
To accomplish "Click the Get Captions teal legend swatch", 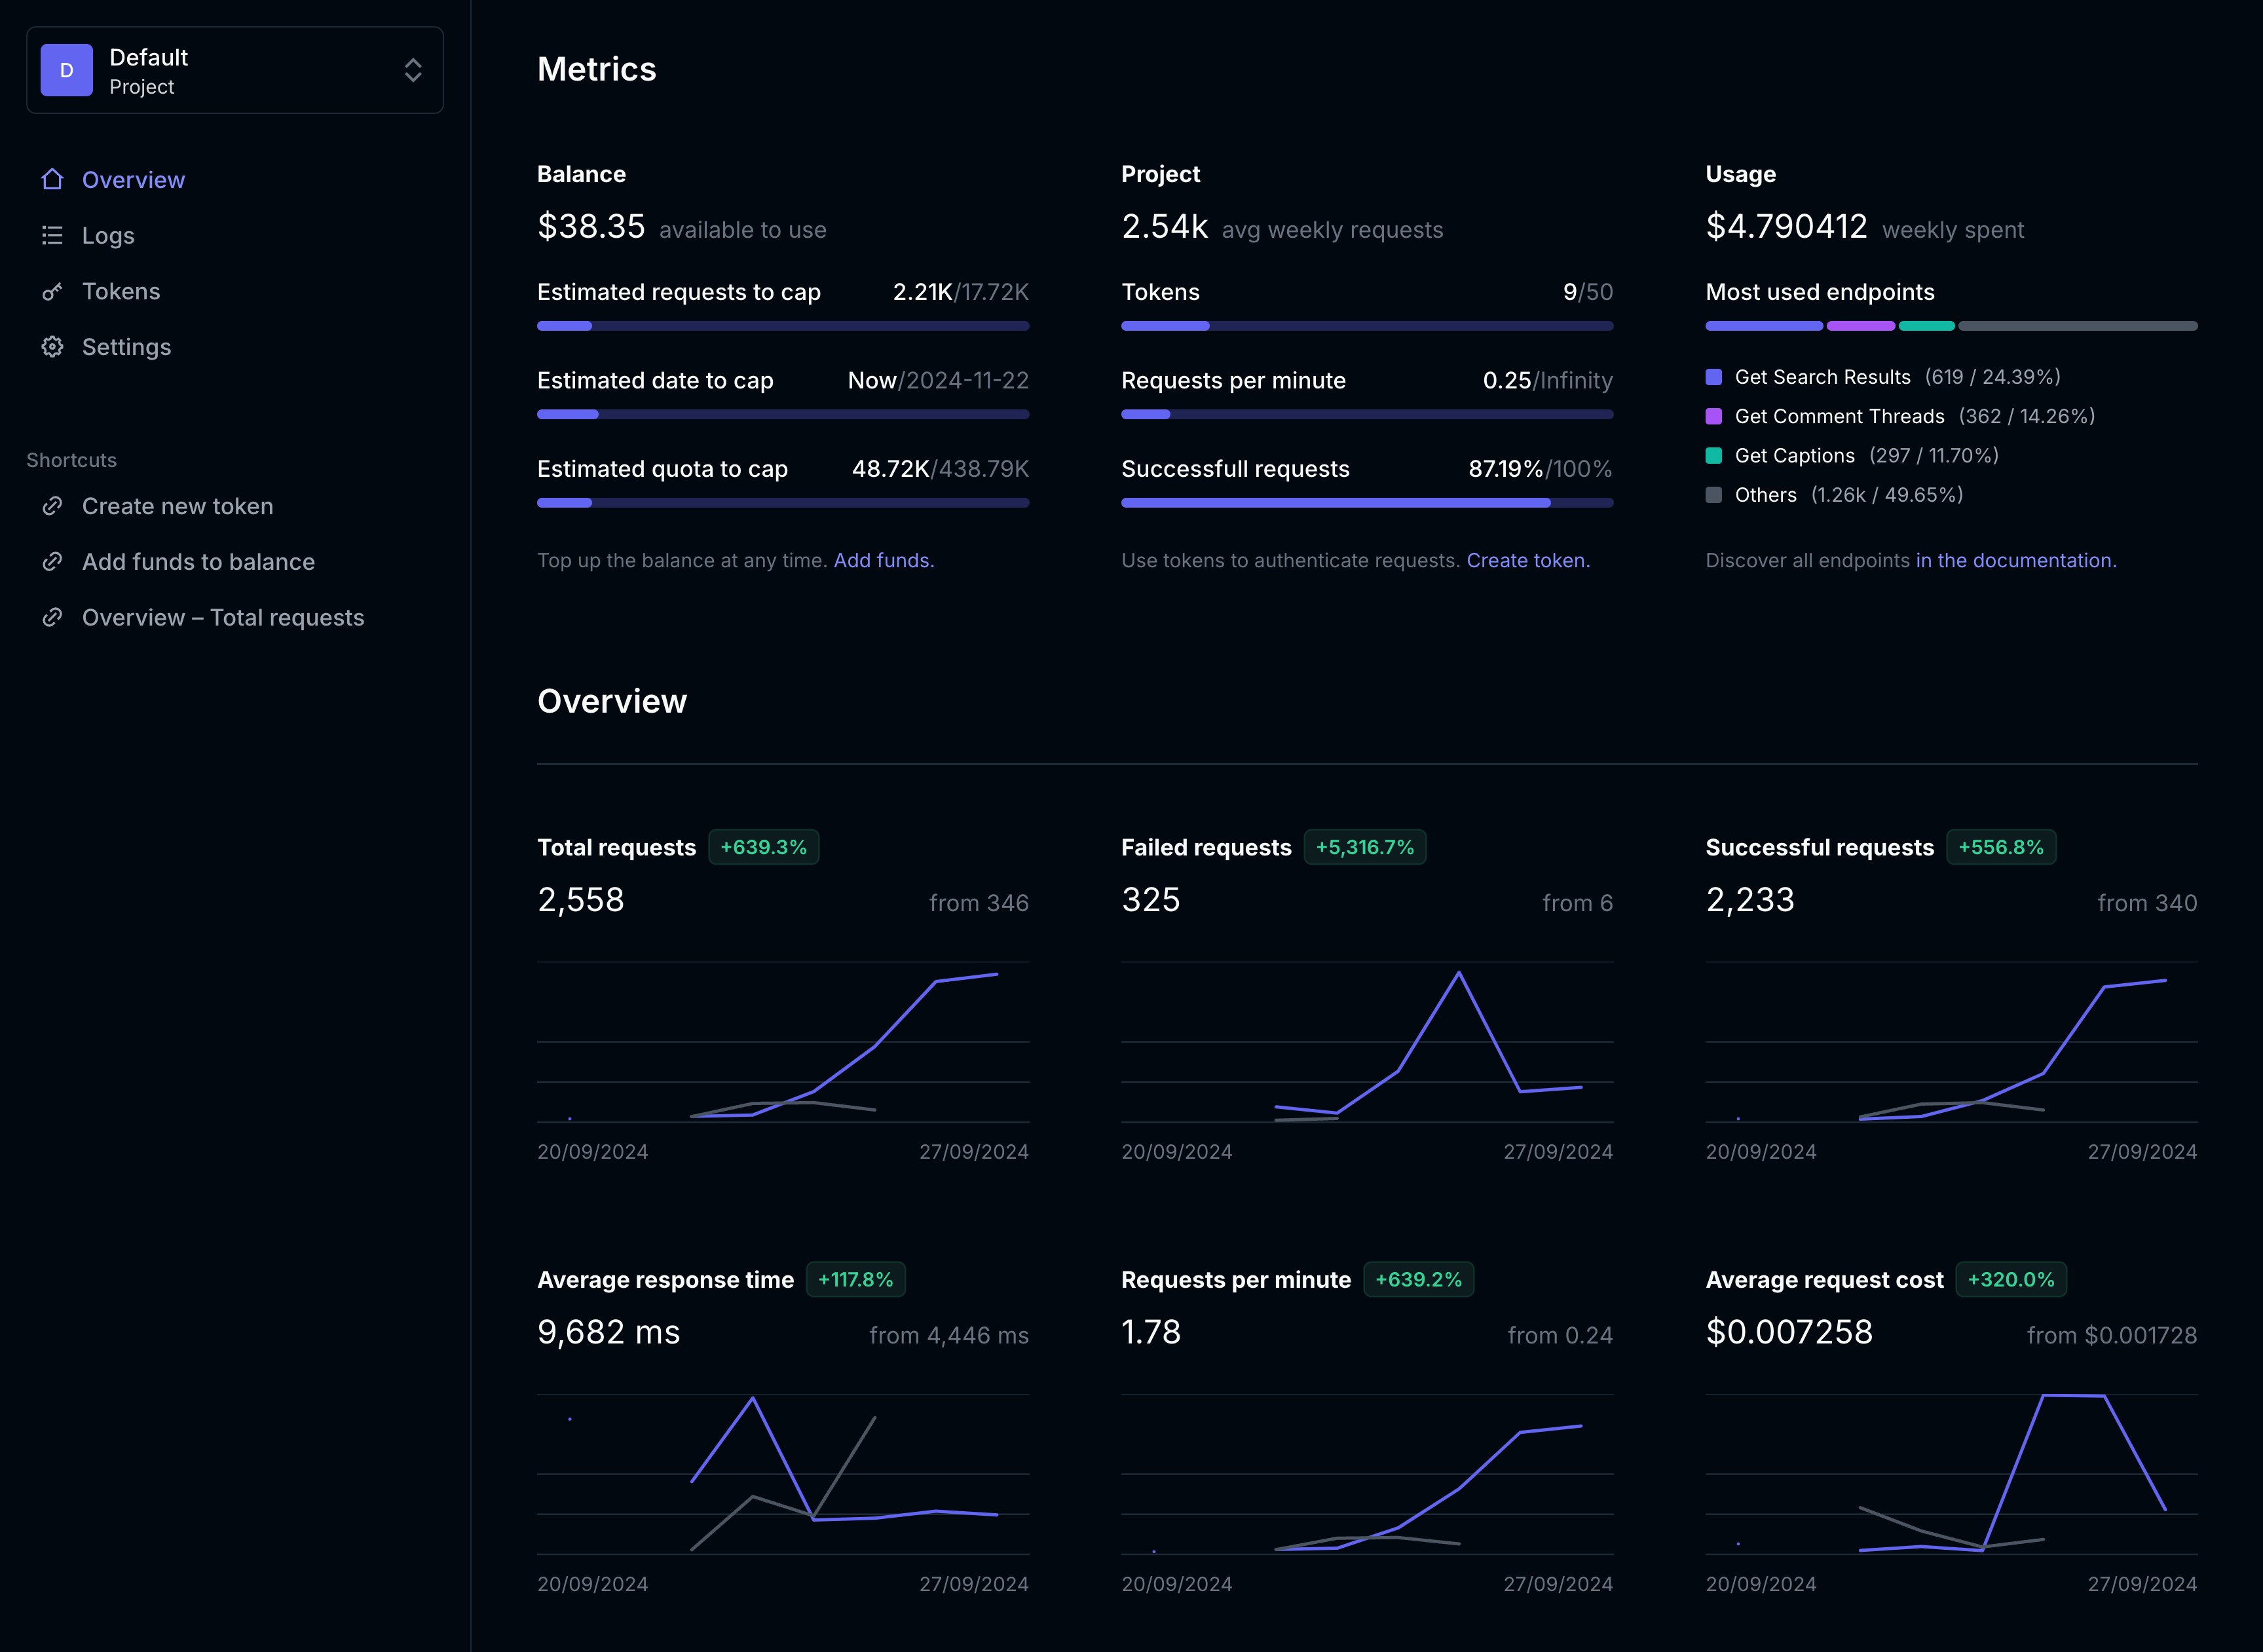I will [x=1714, y=456].
